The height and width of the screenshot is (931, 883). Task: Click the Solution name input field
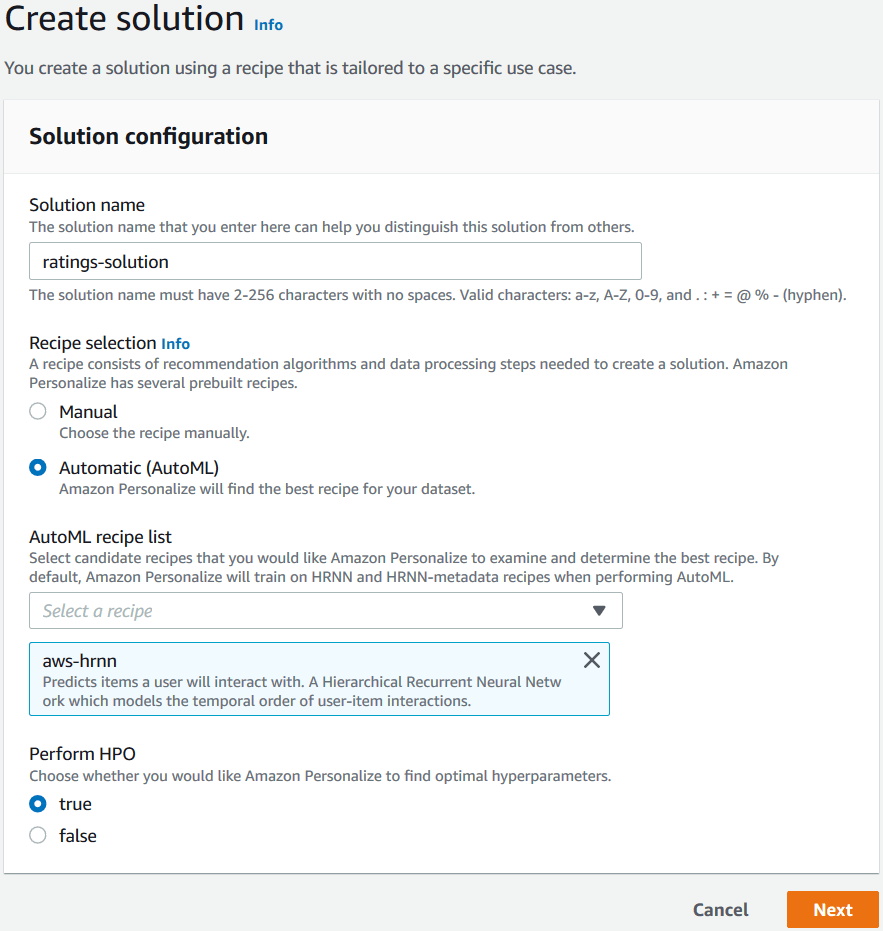click(x=335, y=262)
